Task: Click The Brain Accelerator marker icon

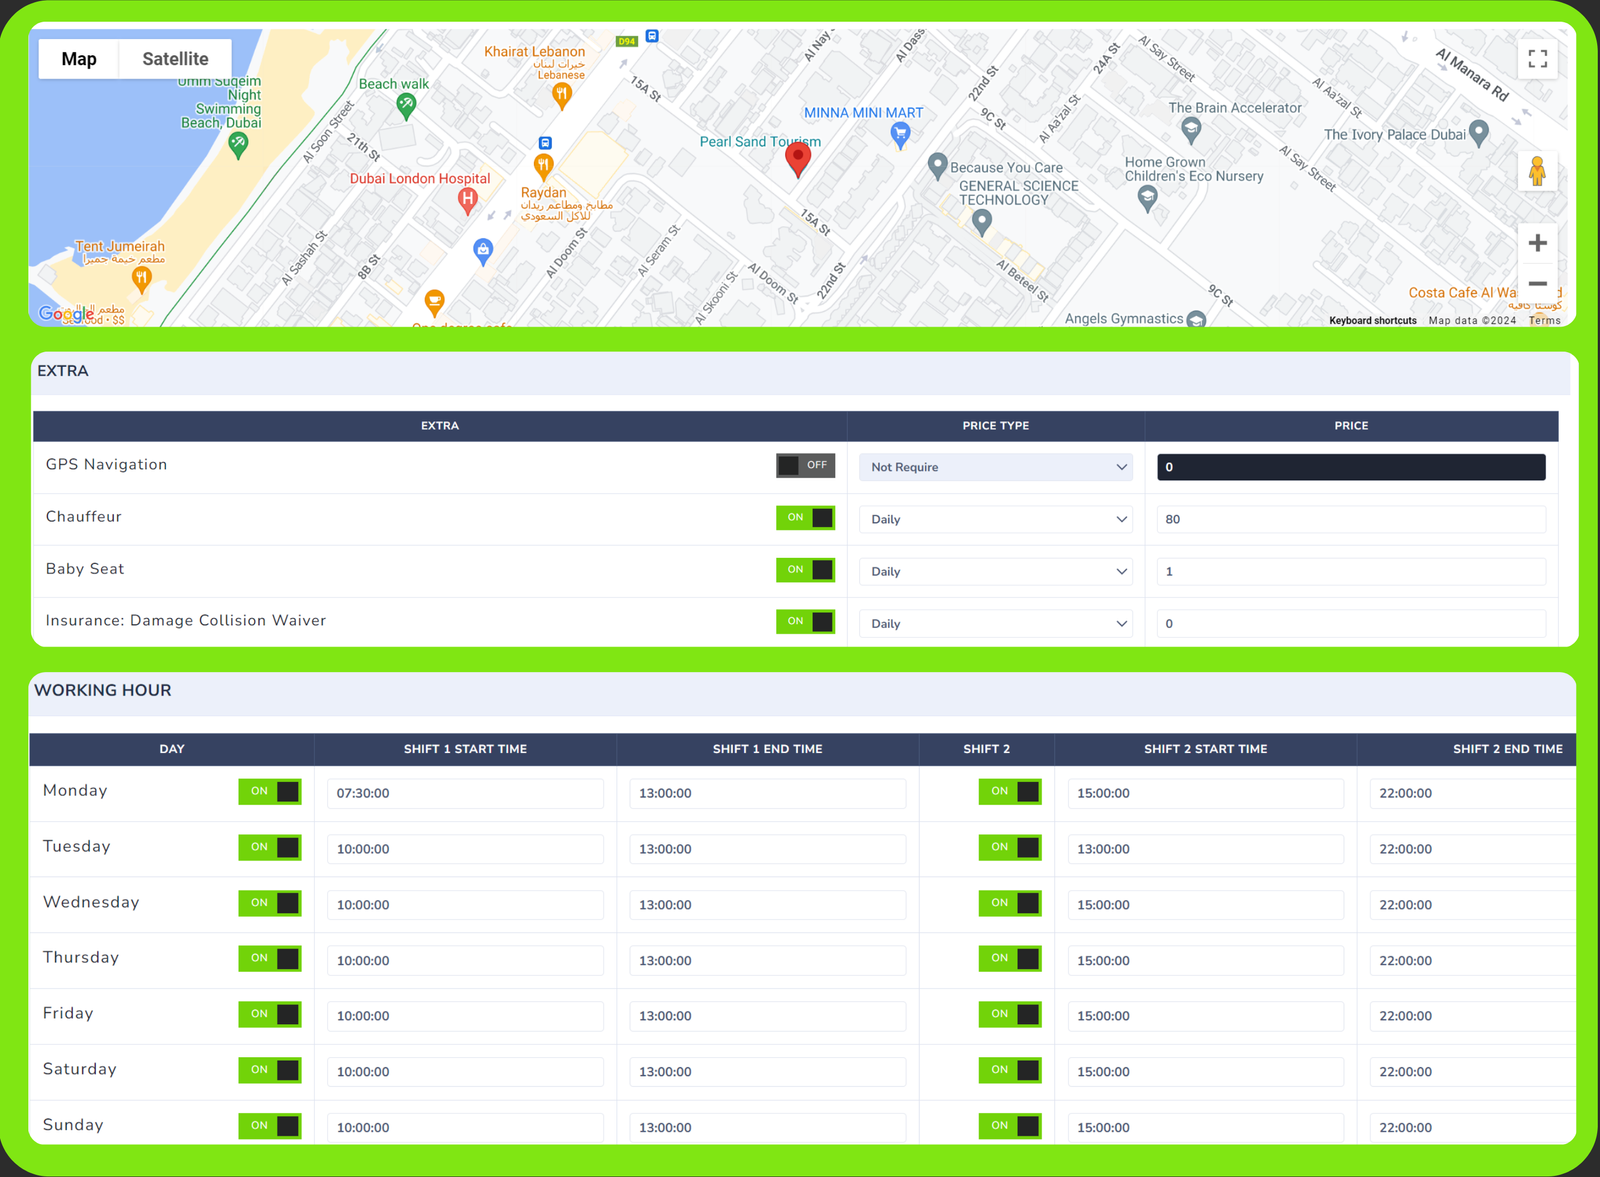Action: coord(1190,129)
